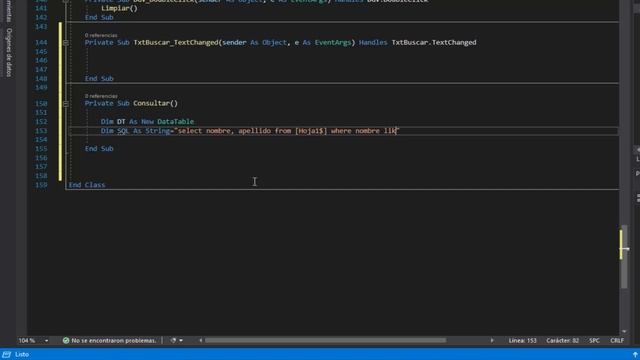Click '[Hoja1$]' in the SQL string

311,131
